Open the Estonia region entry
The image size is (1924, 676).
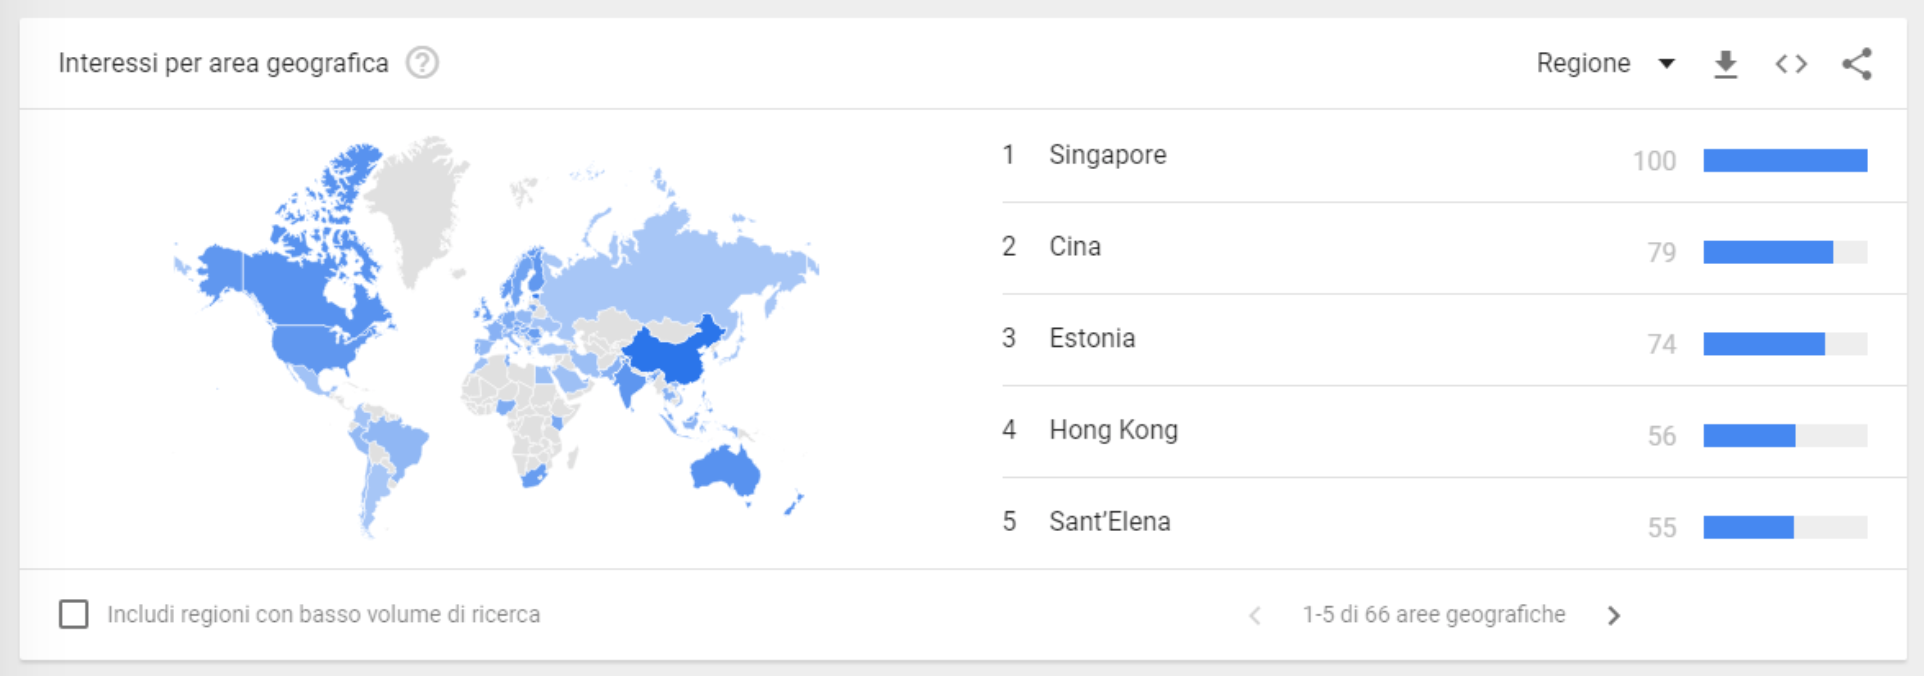tap(1091, 339)
